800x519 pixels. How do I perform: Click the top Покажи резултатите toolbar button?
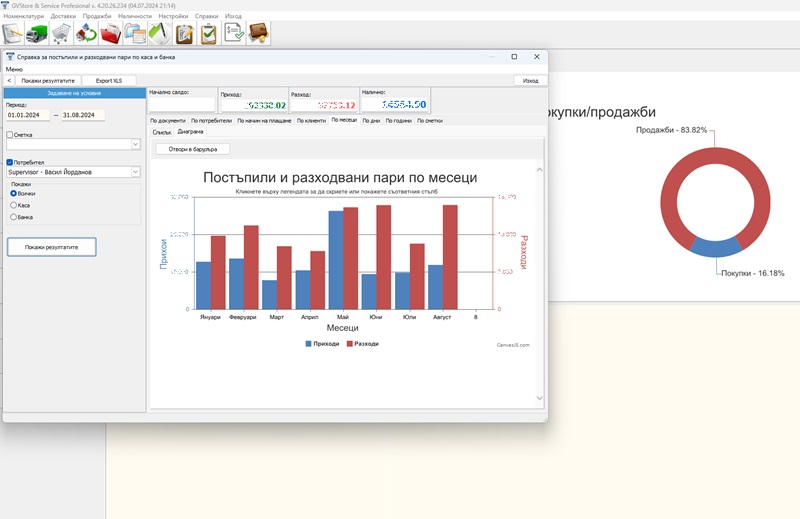point(48,81)
